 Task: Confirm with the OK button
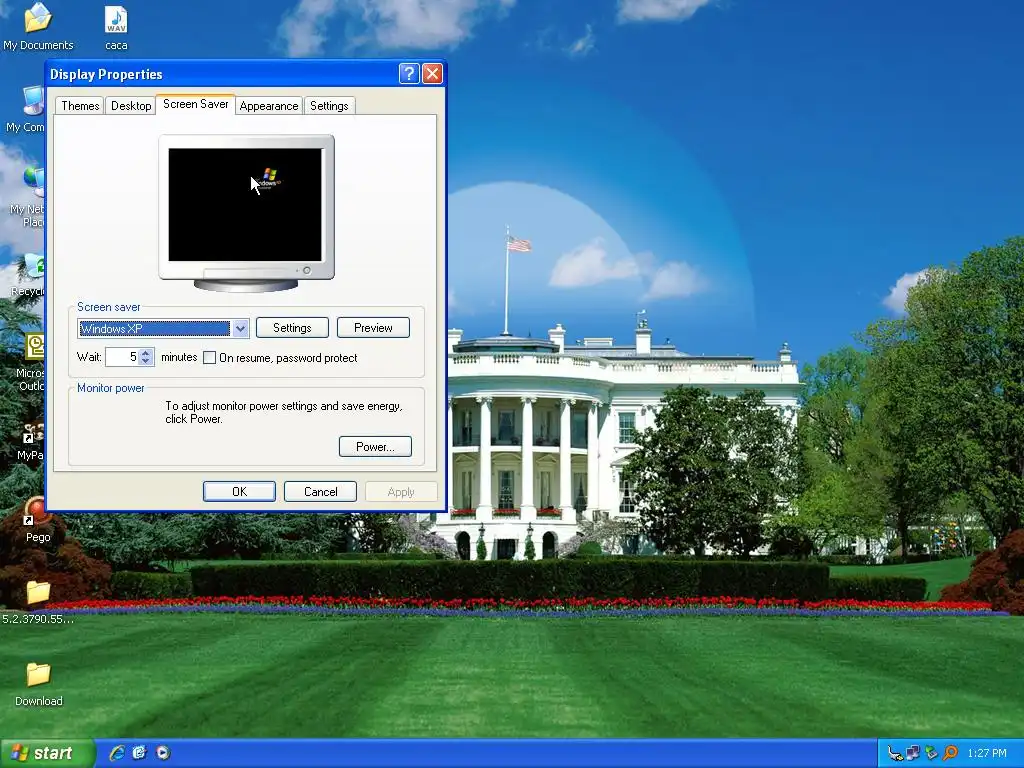click(239, 492)
